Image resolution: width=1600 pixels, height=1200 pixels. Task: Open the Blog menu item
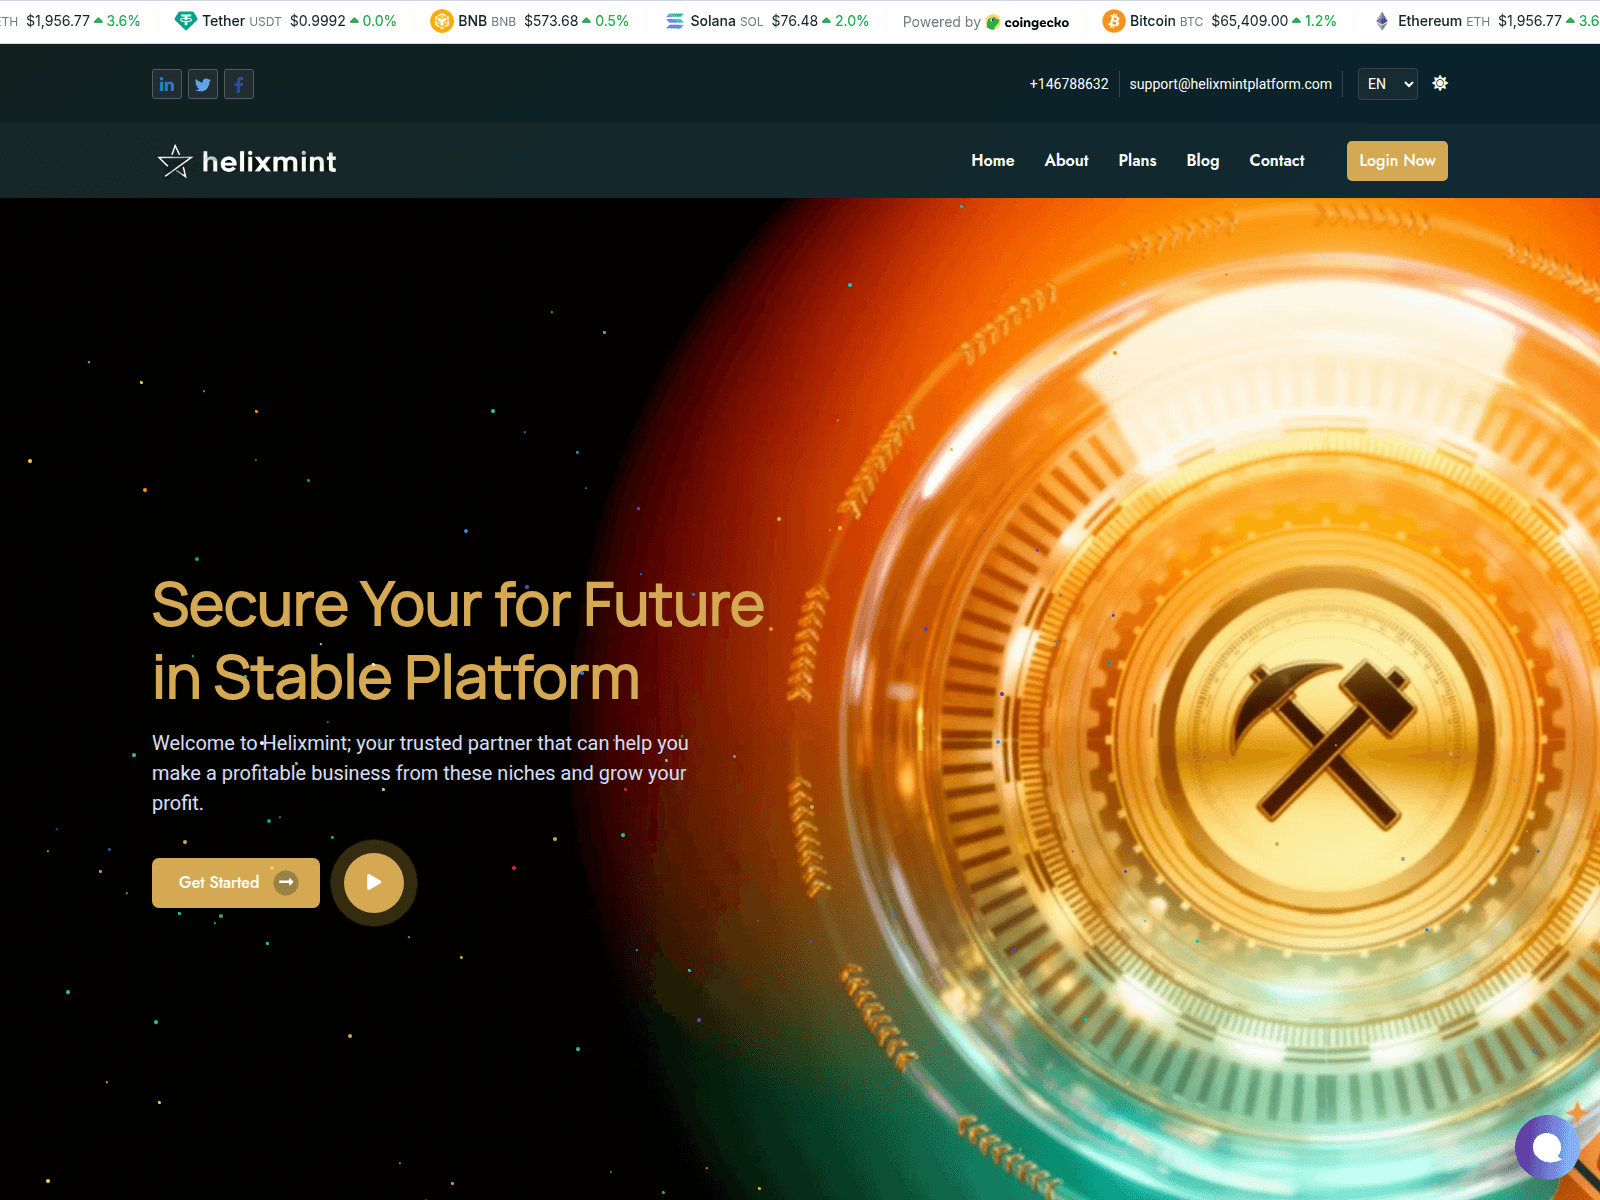coord(1203,160)
